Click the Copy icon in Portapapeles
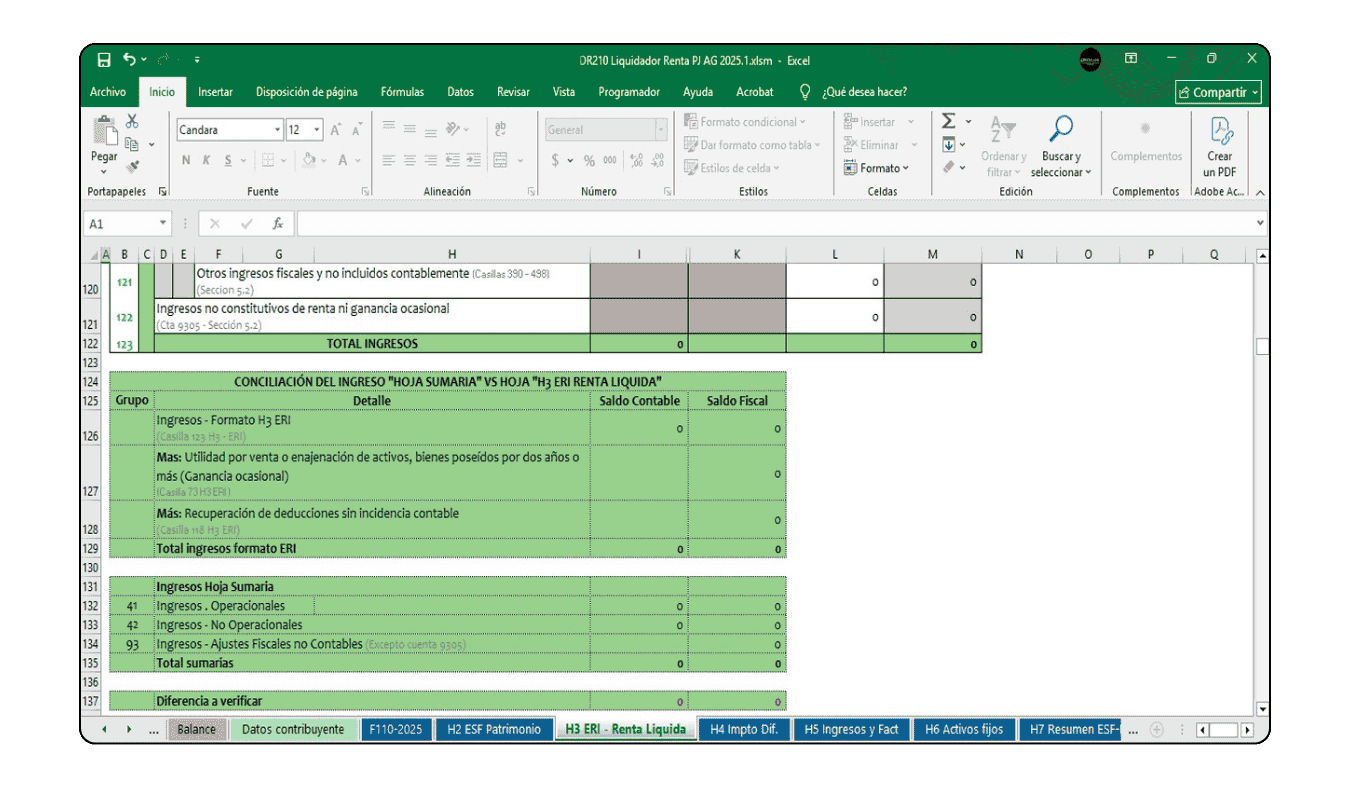The image size is (1350, 788). (132, 144)
